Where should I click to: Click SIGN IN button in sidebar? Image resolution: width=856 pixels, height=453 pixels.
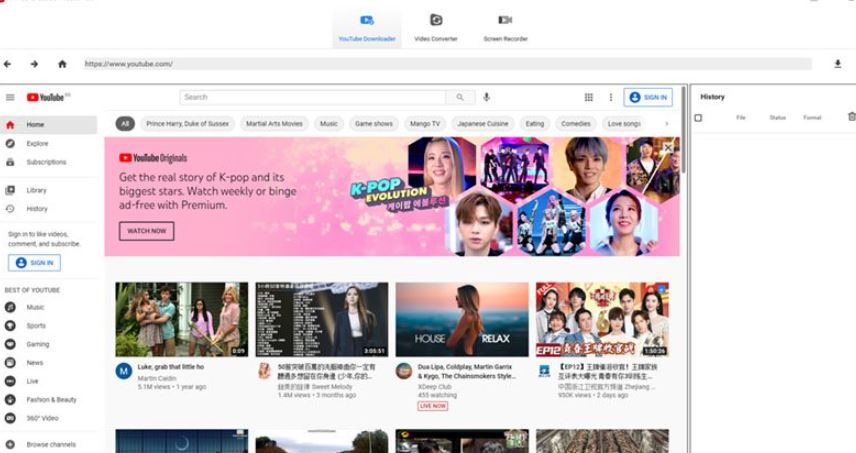(x=34, y=263)
